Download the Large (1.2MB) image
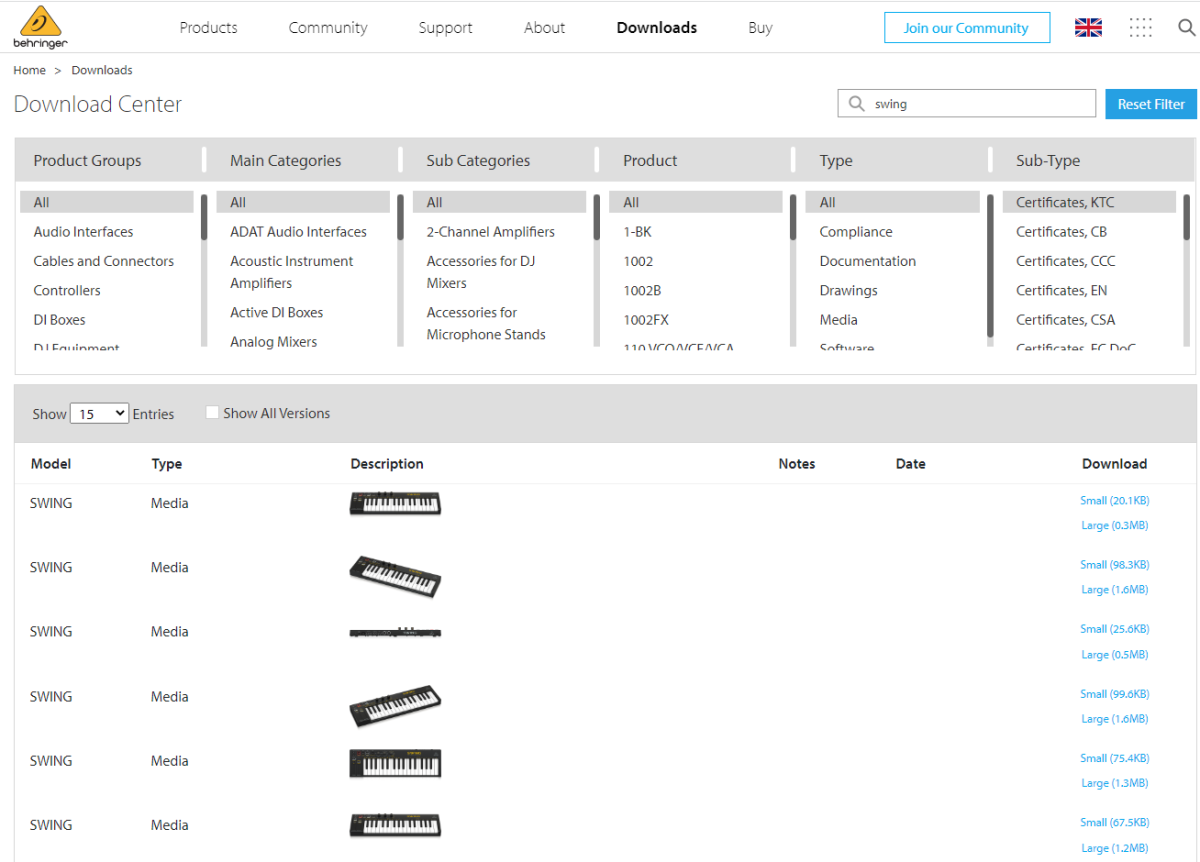 coord(1114,848)
